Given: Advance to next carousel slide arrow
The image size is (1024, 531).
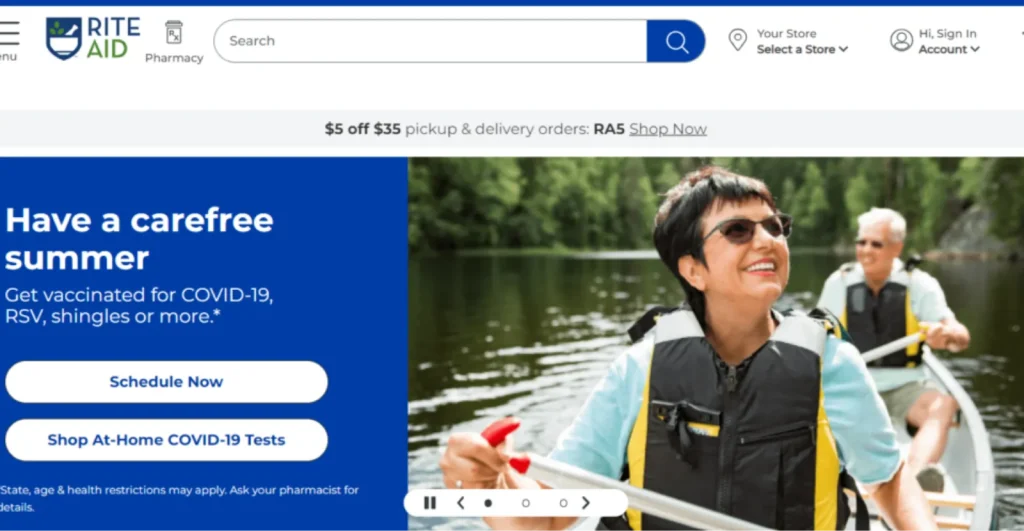Looking at the screenshot, I should pyautogui.click(x=586, y=503).
